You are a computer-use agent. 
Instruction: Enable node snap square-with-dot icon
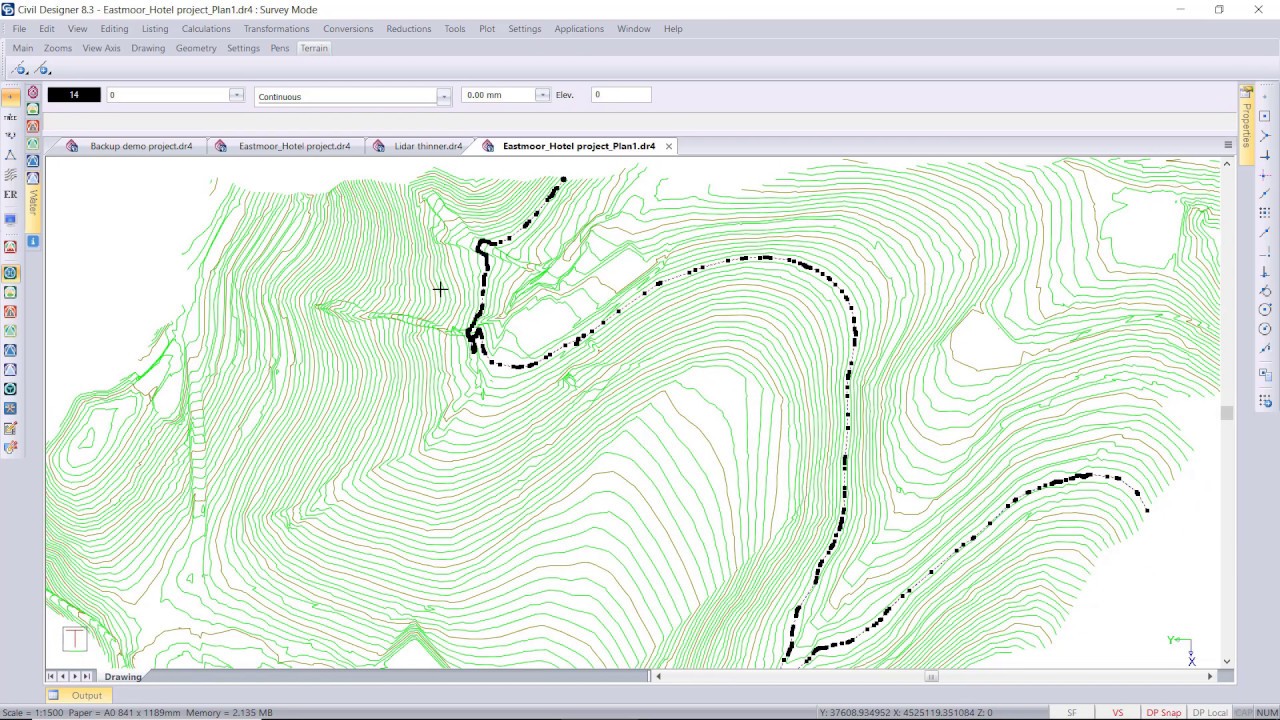1265,117
